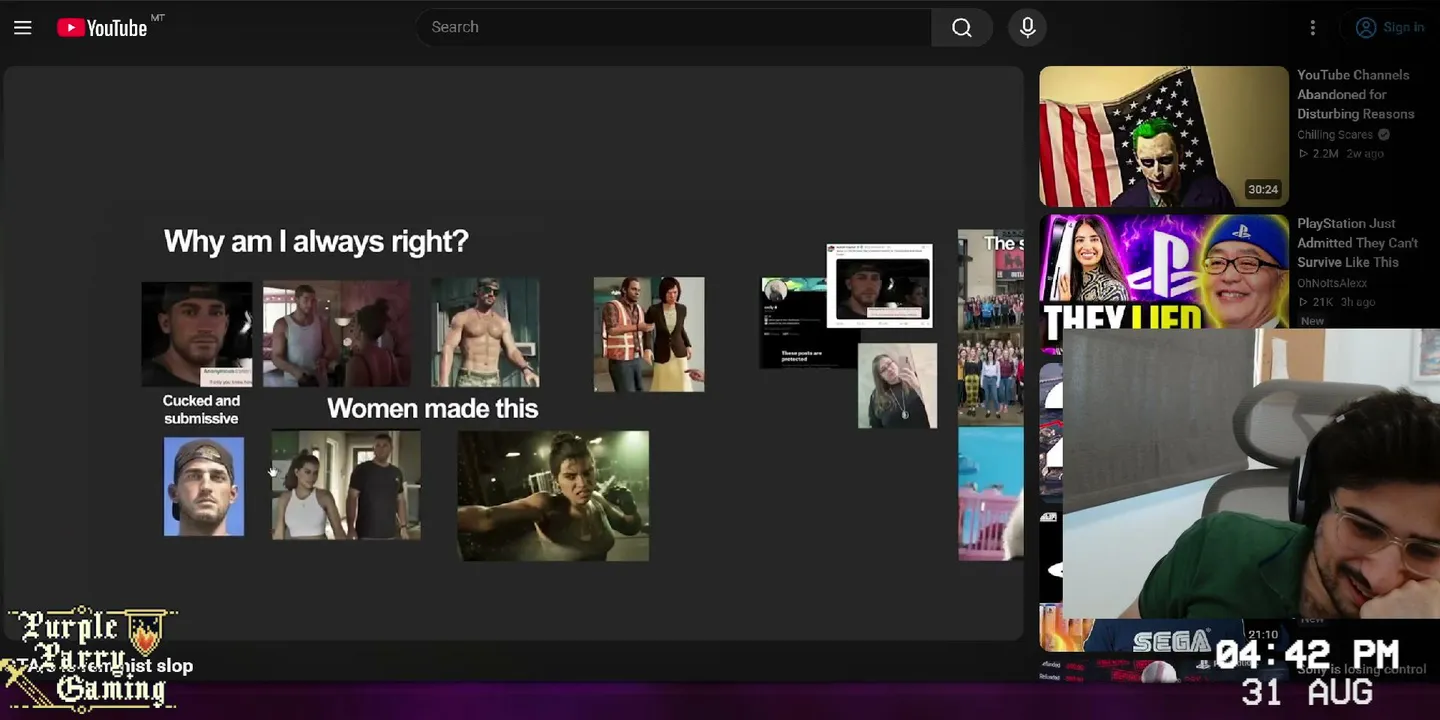Go to the YouTube home logo
1440x720 pixels.
pyautogui.click(x=102, y=28)
